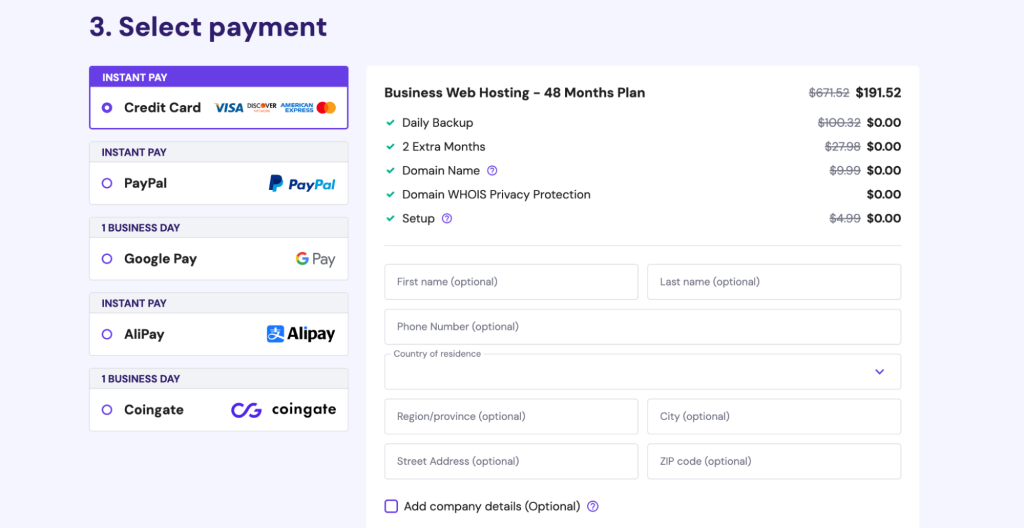Click the $191.52 plan price
Image resolution: width=1024 pixels, height=528 pixels.
[878, 93]
